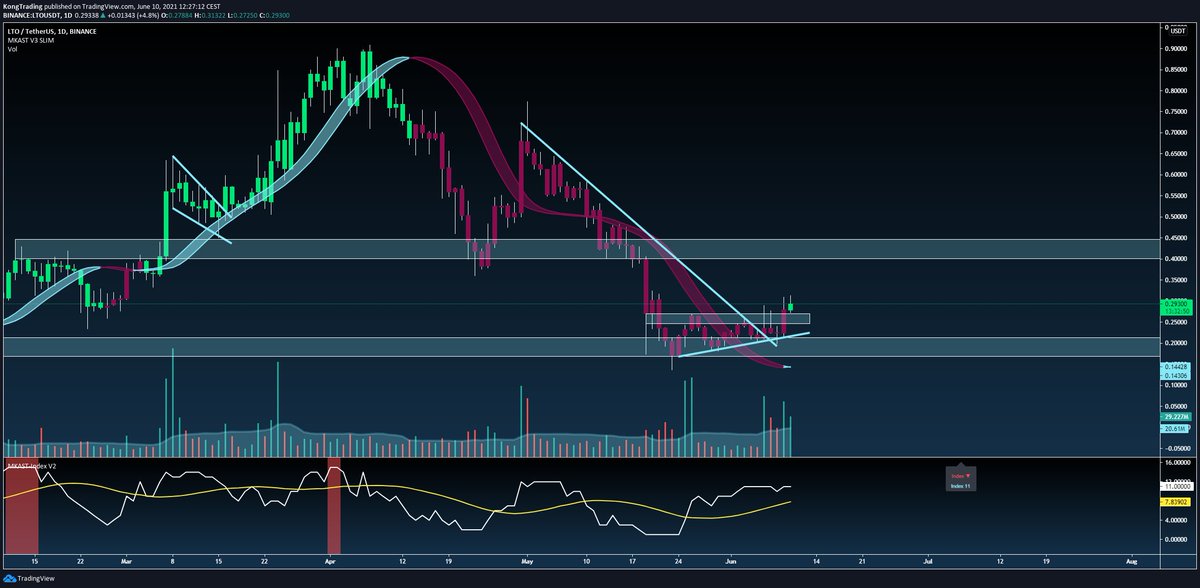Click the yellow 7.83902 index value tag
Viewport: 1200px width, 588px height.
1175,501
